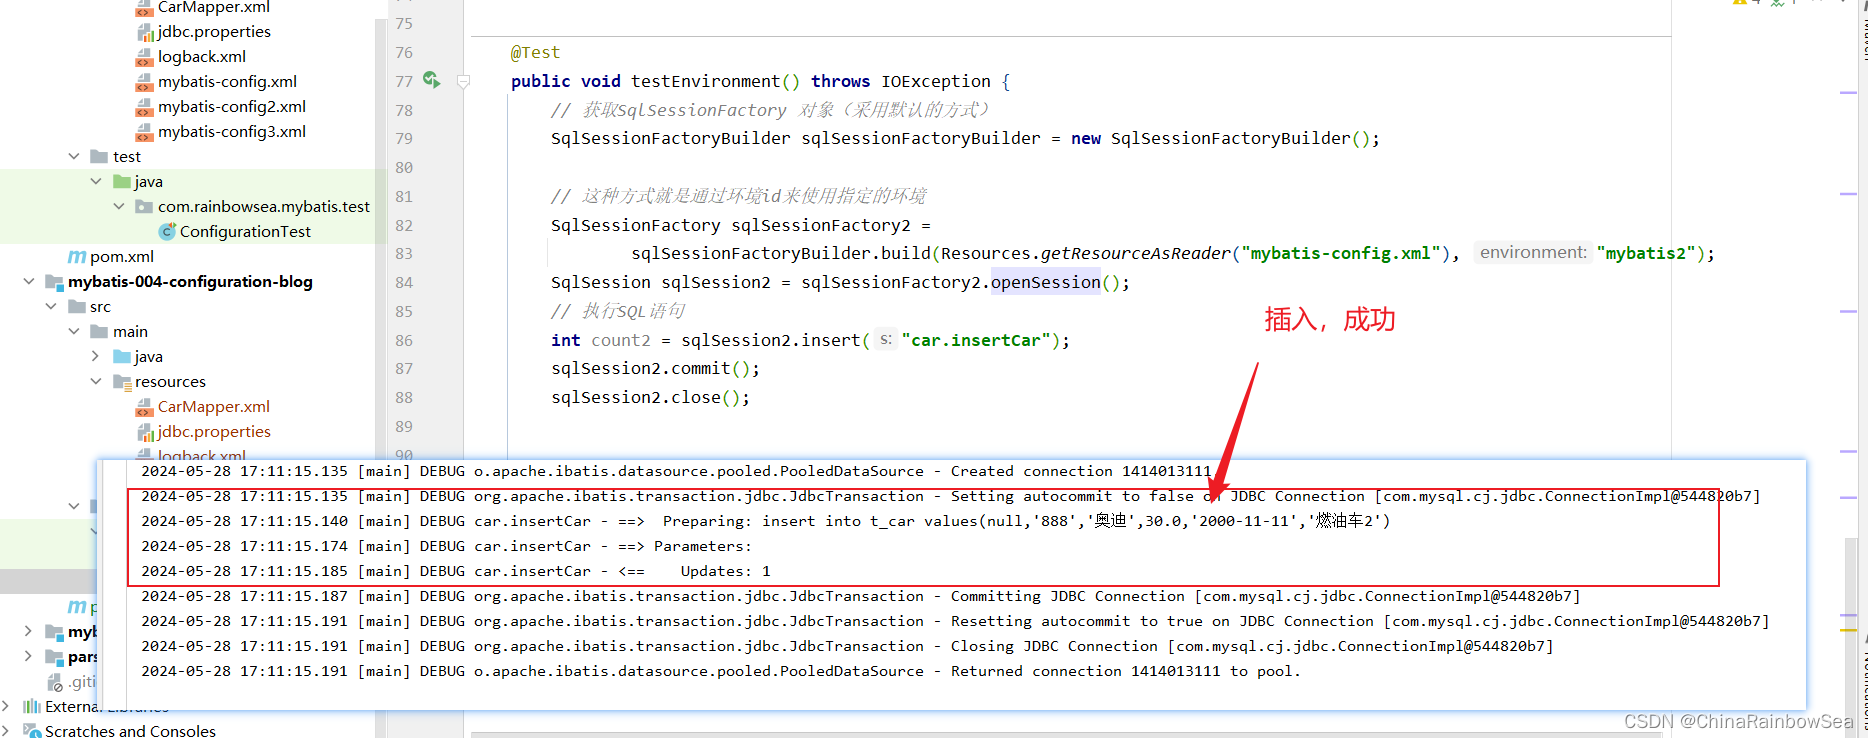The image size is (1868, 738).
Task: Click the red CarMapper.xml file icon
Action: [145, 407]
